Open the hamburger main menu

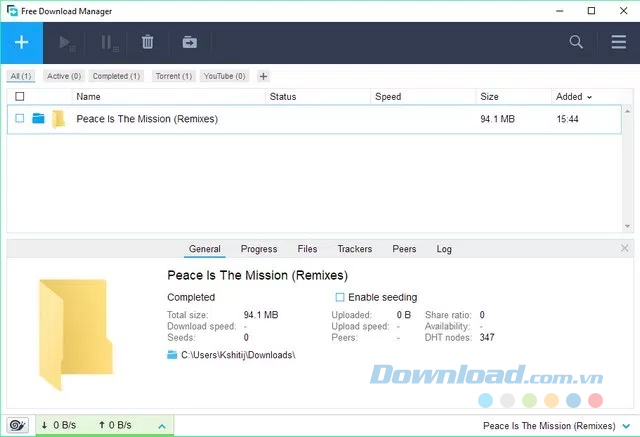point(618,42)
